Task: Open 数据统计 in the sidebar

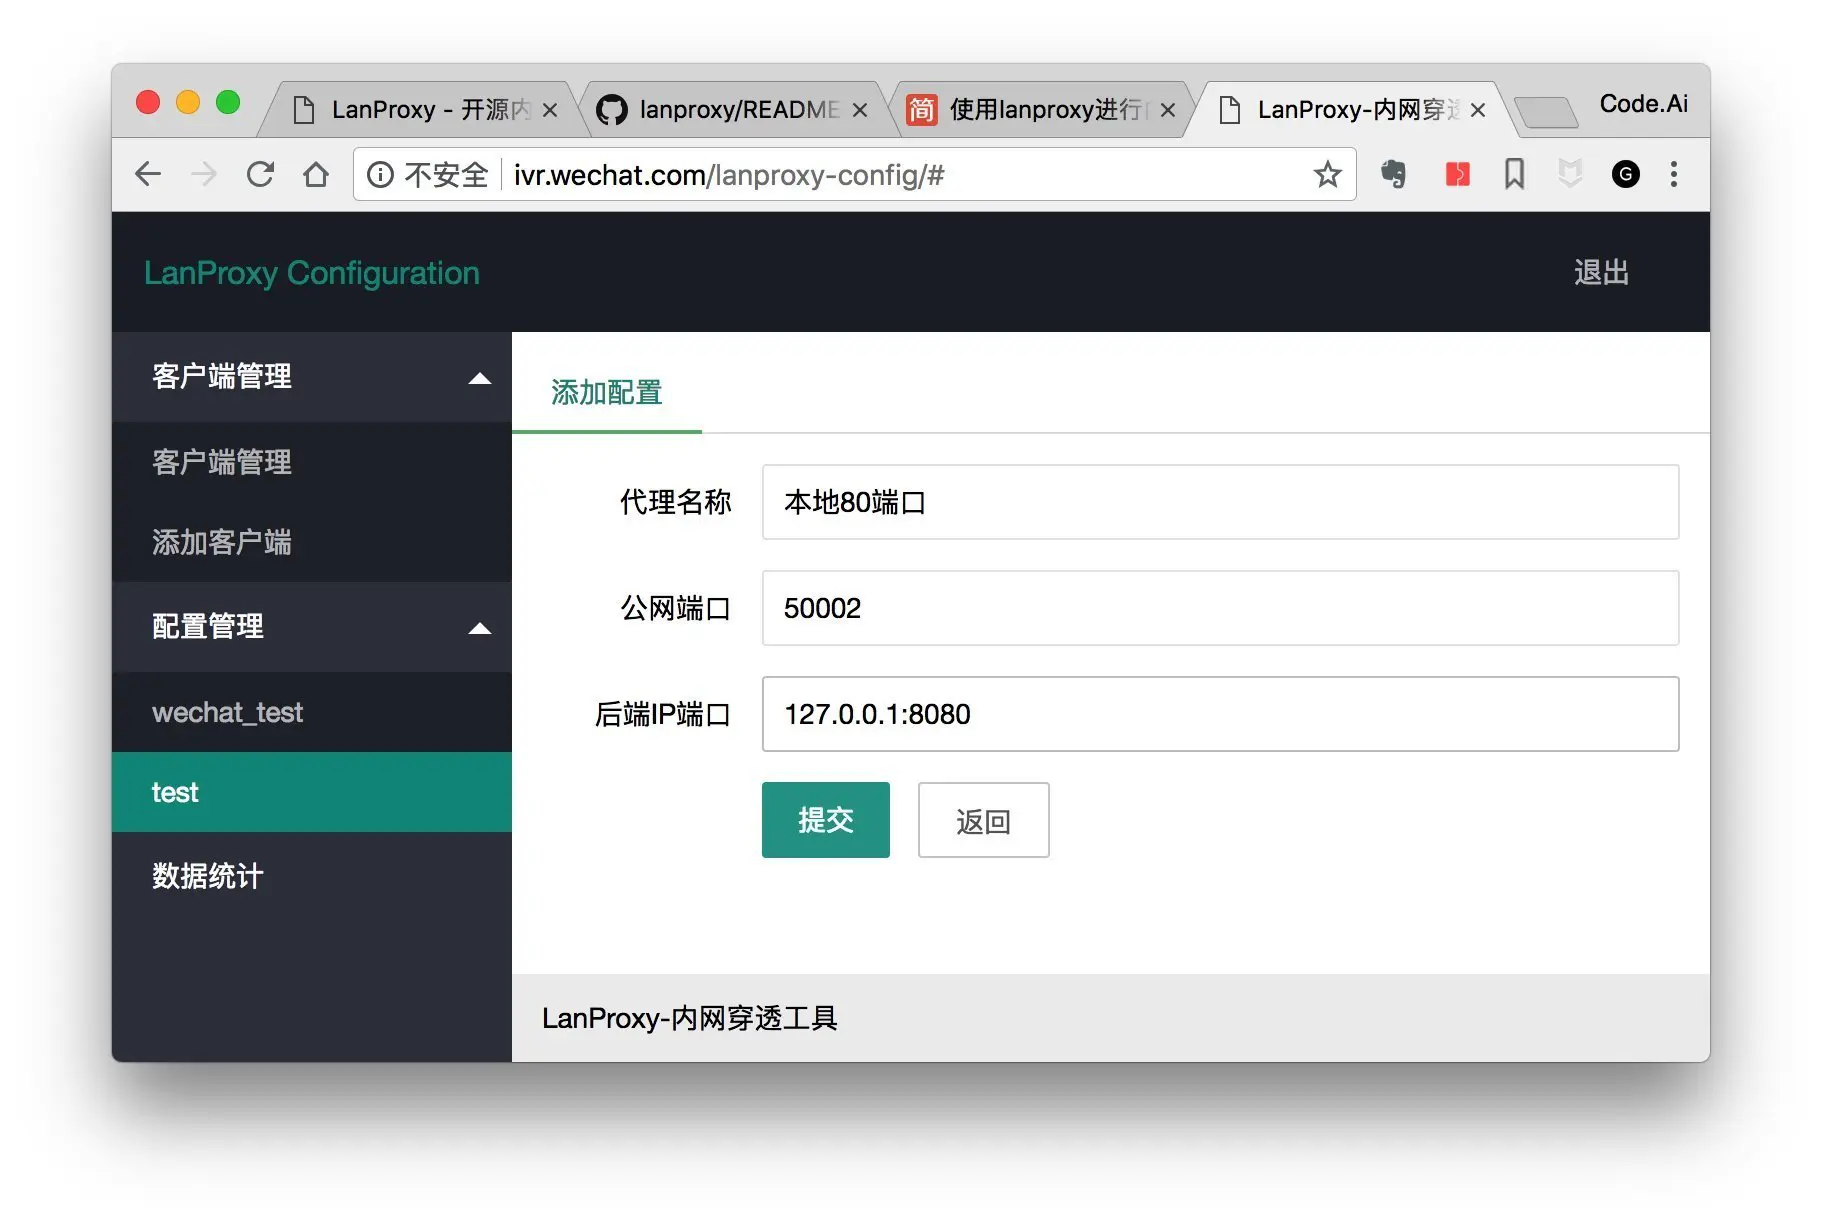Action: pyautogui.click(x=208, y=876)
